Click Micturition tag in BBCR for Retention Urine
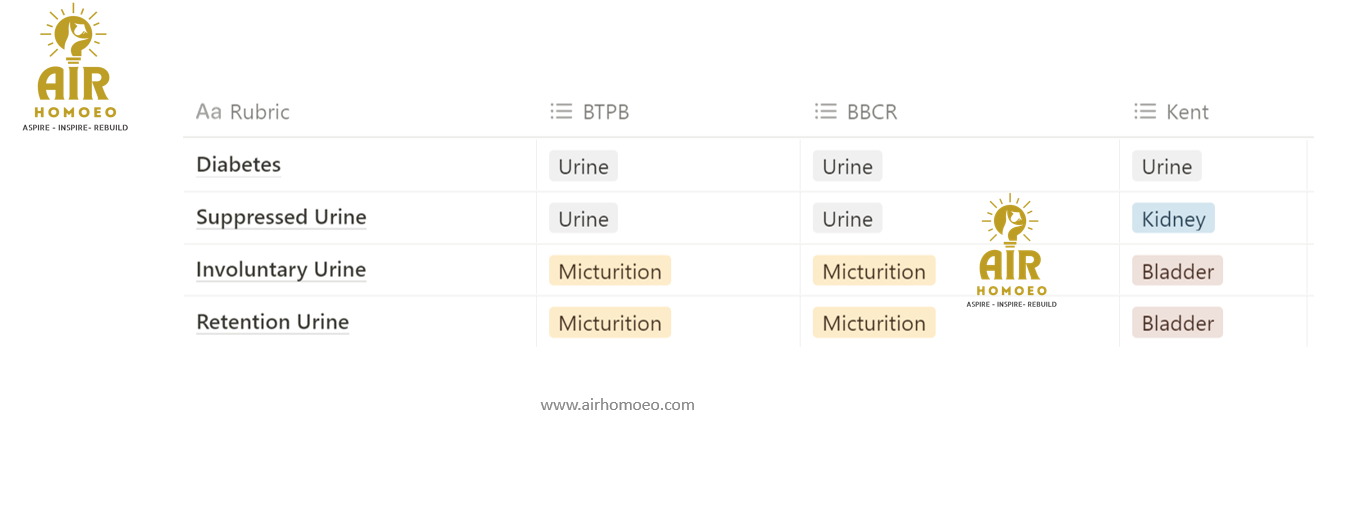The height and width of the screenshot is (507, 1349). [x=873, y=323]
